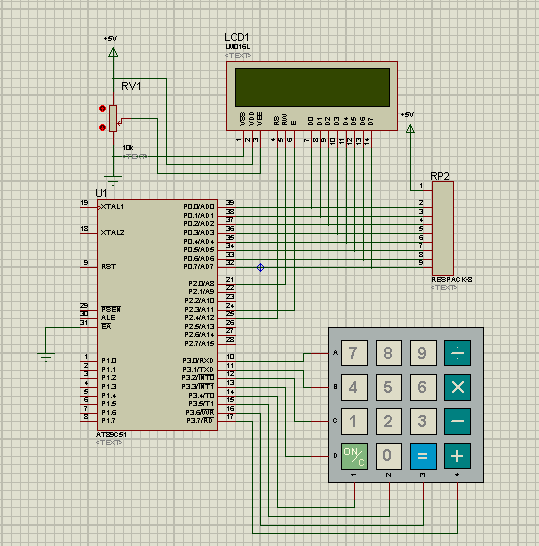Click the +5V power terminal near RP2
The height and width of the screenshot is (546, 539).
coord(410,128)
